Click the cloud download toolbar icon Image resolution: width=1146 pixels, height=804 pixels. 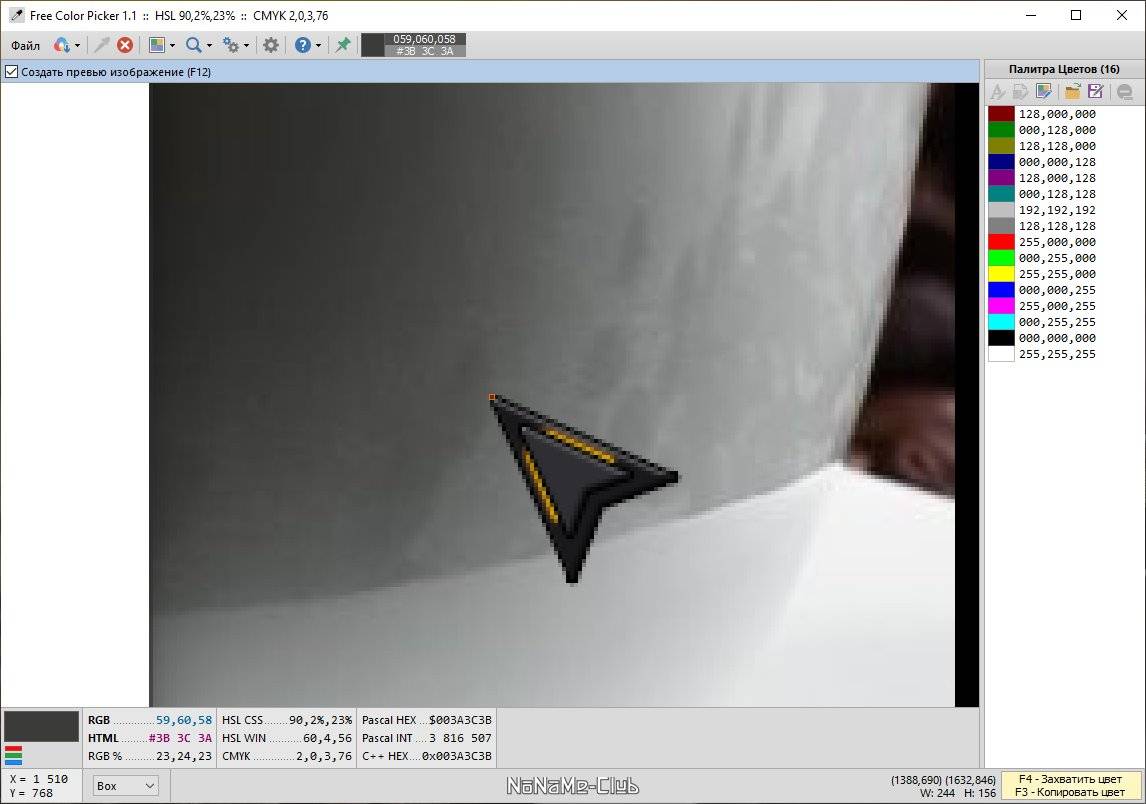point(61,45)
